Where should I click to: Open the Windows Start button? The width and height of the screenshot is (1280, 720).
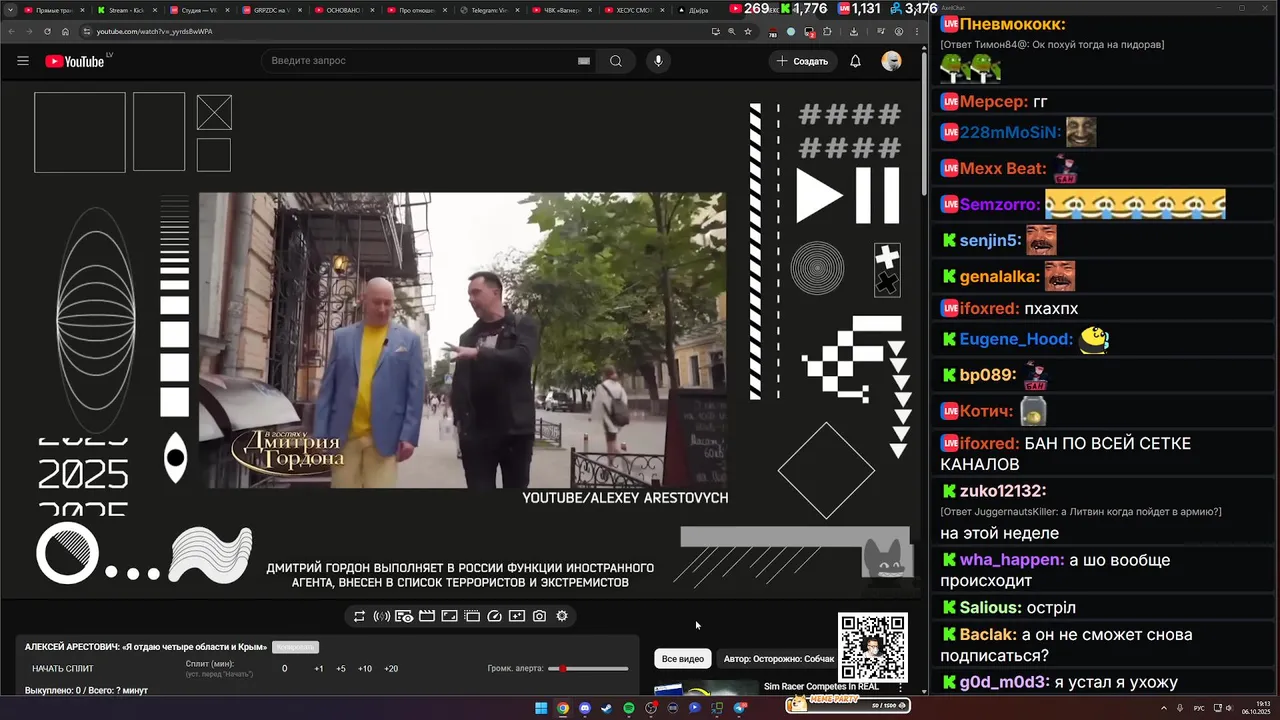[541, 708]
